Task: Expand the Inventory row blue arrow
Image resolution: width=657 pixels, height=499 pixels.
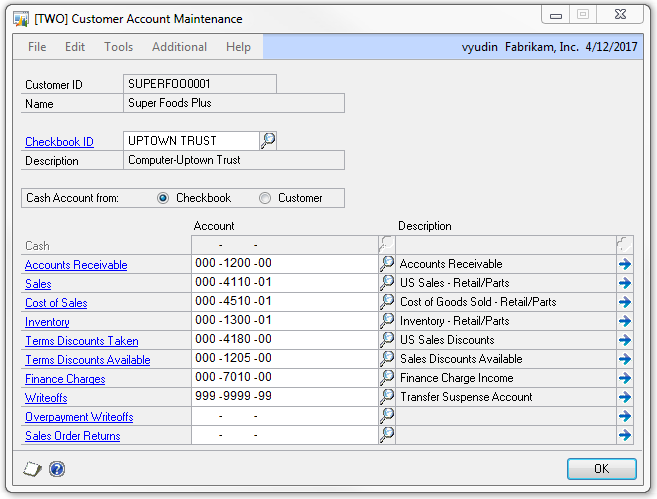Action: [625, 322]
